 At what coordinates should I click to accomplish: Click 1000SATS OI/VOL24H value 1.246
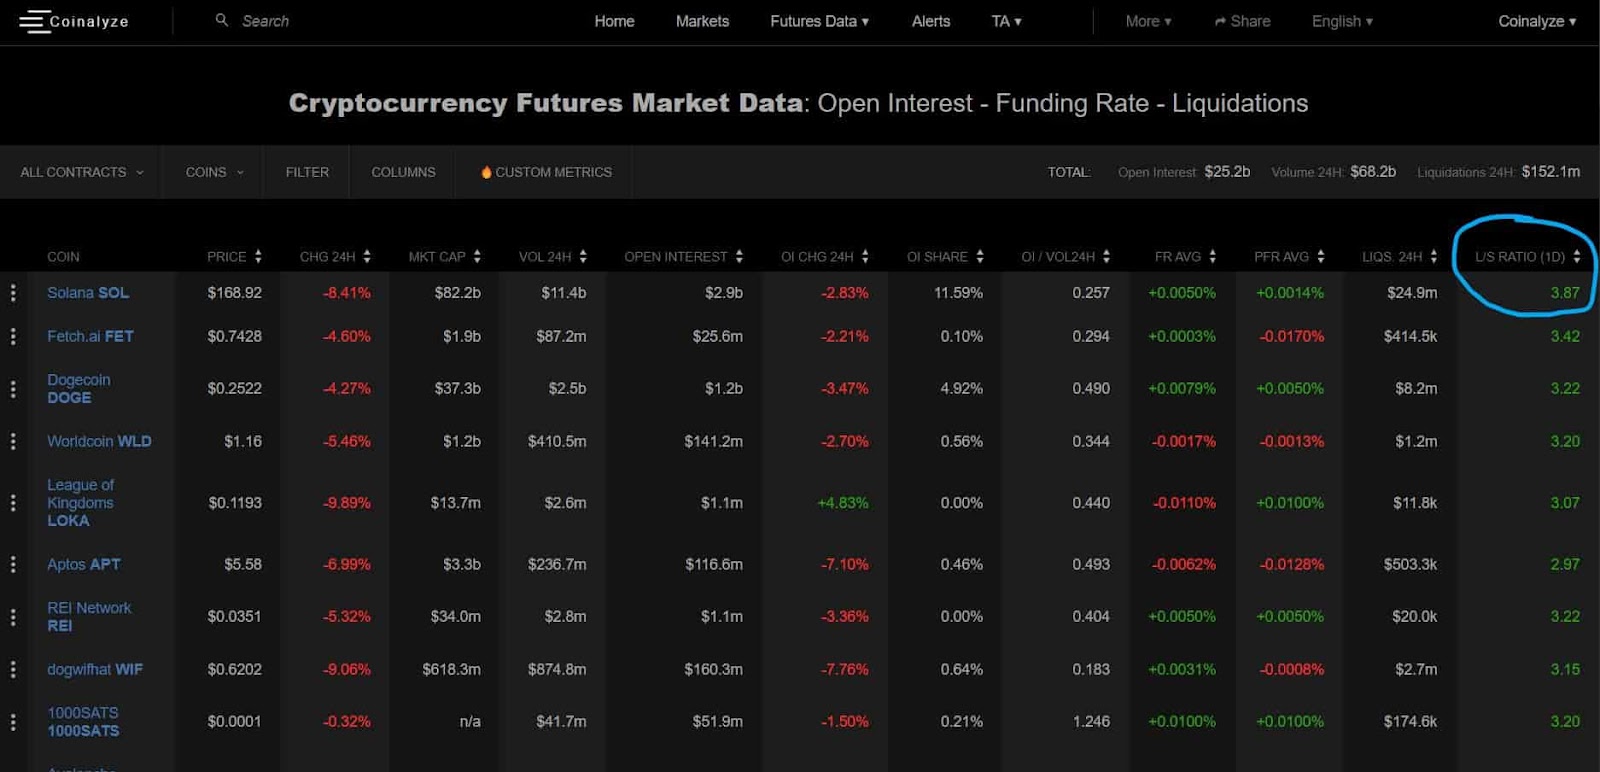[1091, 722]
